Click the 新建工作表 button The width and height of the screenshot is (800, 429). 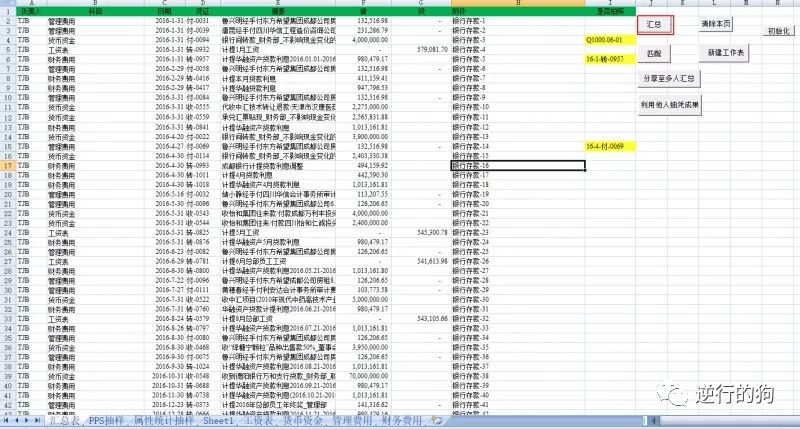[725, 53]
